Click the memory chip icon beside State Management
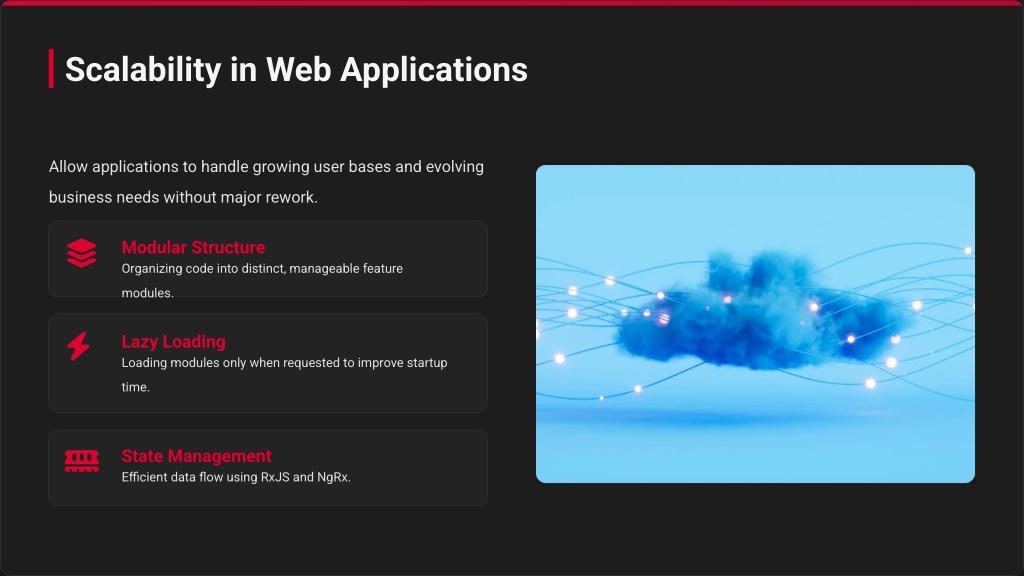This screenshot has width=1024, height=576. (81, 461)
